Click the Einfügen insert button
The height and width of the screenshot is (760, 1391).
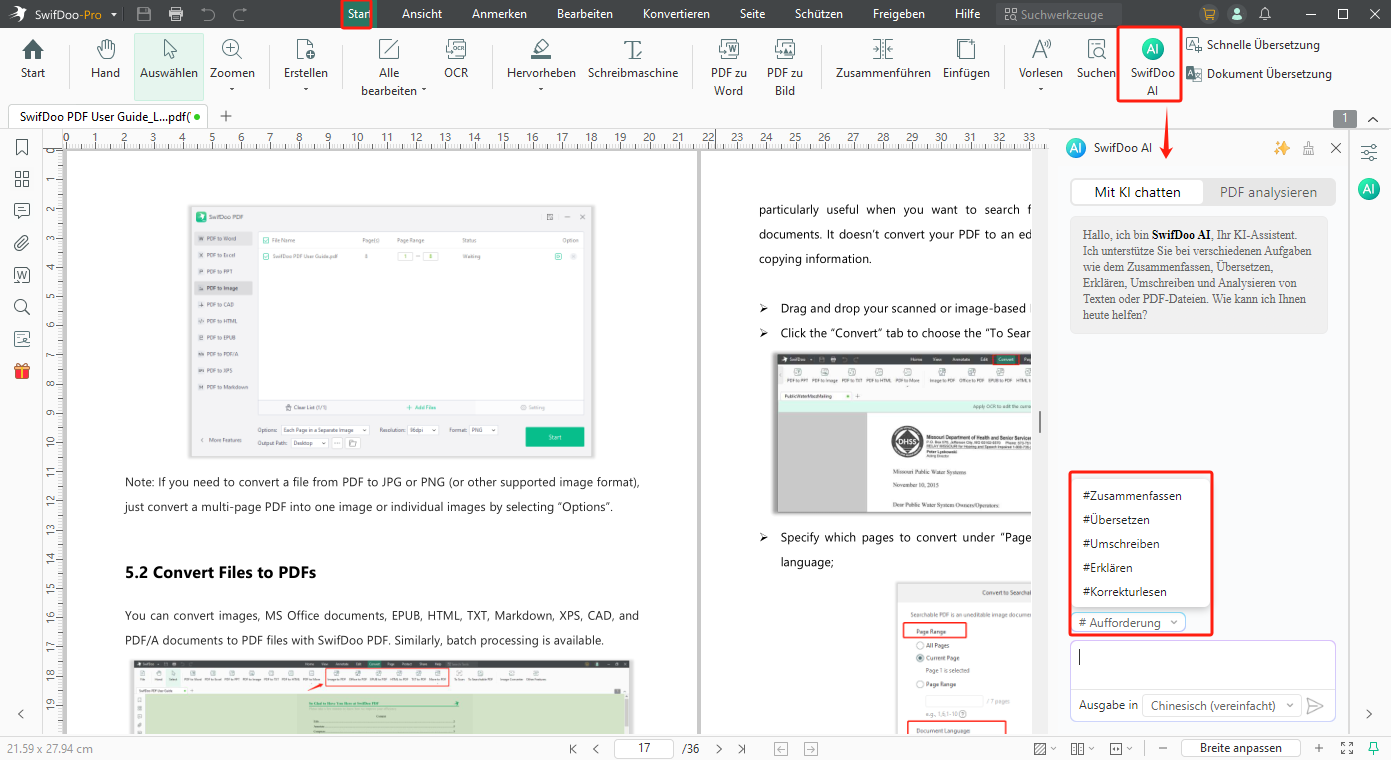[x=966, y=60]
